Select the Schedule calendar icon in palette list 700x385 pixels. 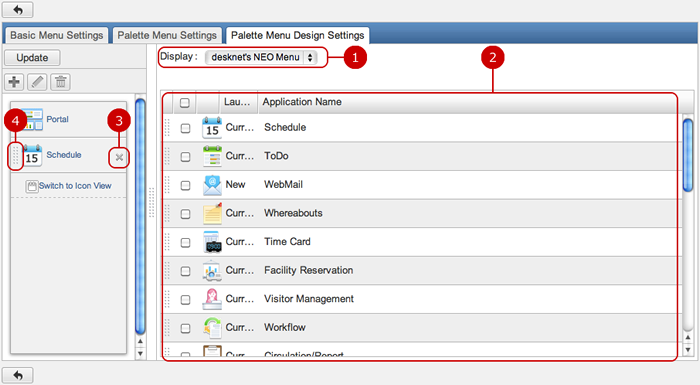coord(32,155)
